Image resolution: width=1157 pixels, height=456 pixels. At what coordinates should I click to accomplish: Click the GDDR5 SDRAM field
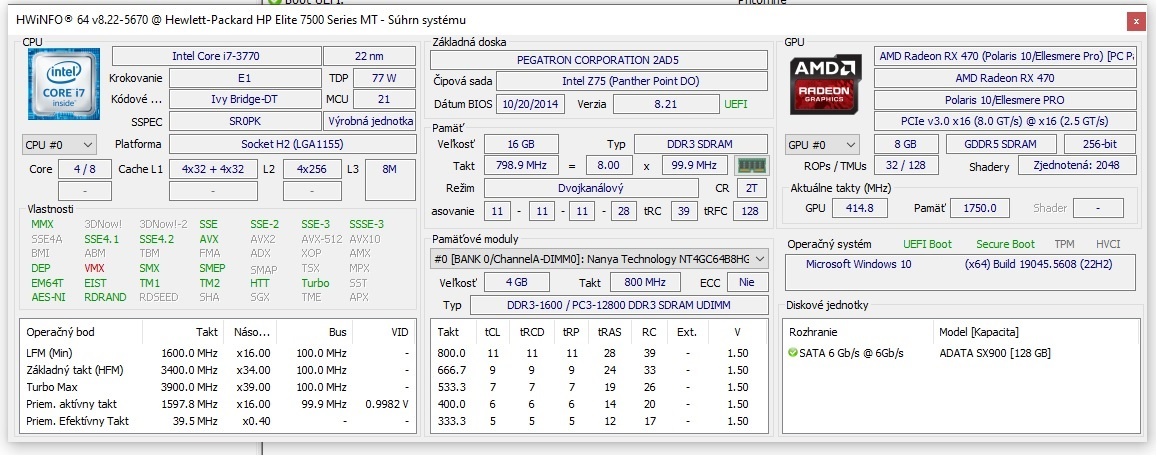point(1001,144)
